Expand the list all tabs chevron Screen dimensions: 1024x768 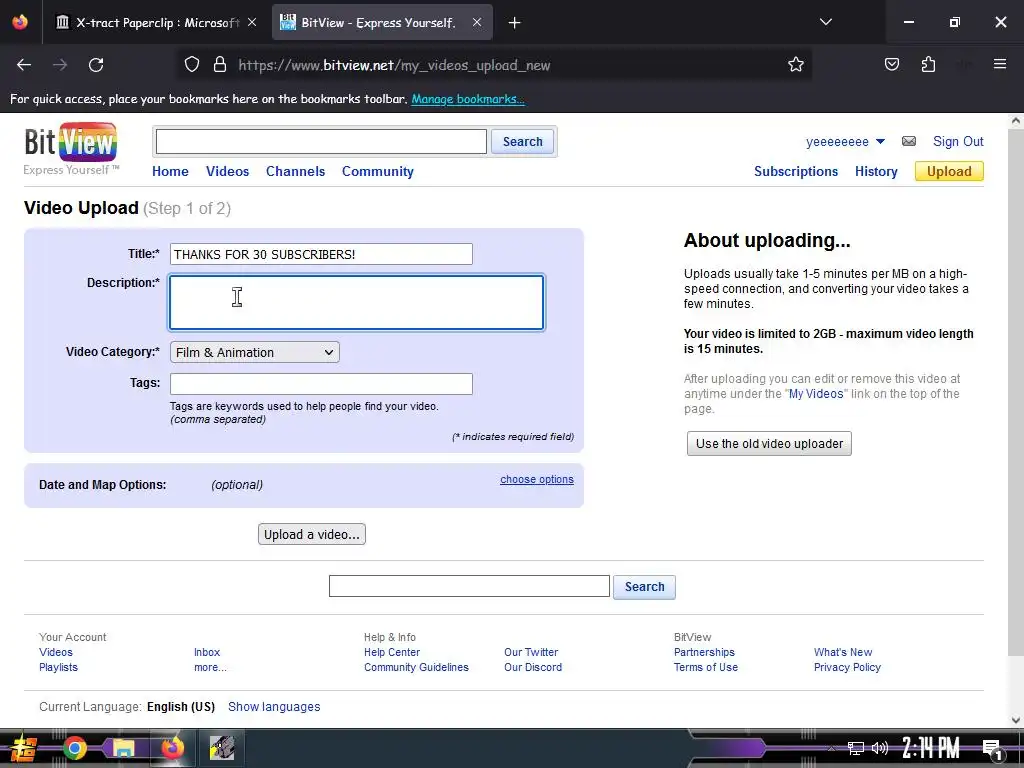(x=825, y=22)
